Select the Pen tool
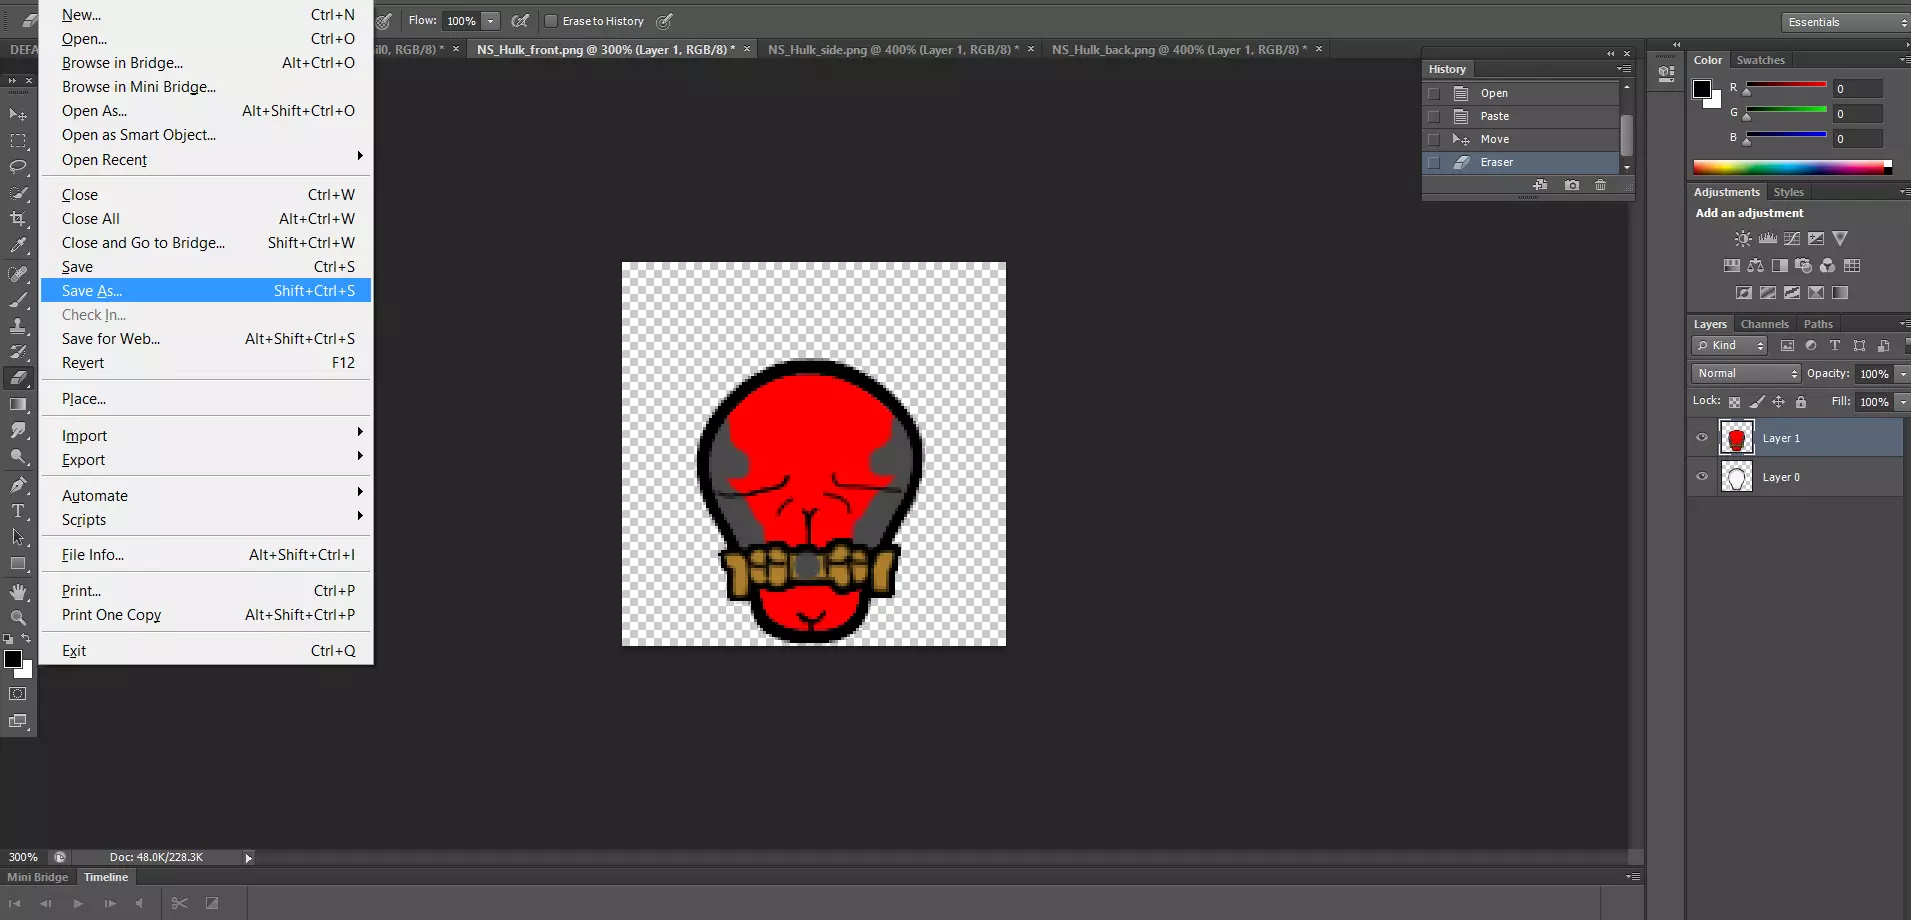Viewport: 1911px width, 920px height. (18, 485)
